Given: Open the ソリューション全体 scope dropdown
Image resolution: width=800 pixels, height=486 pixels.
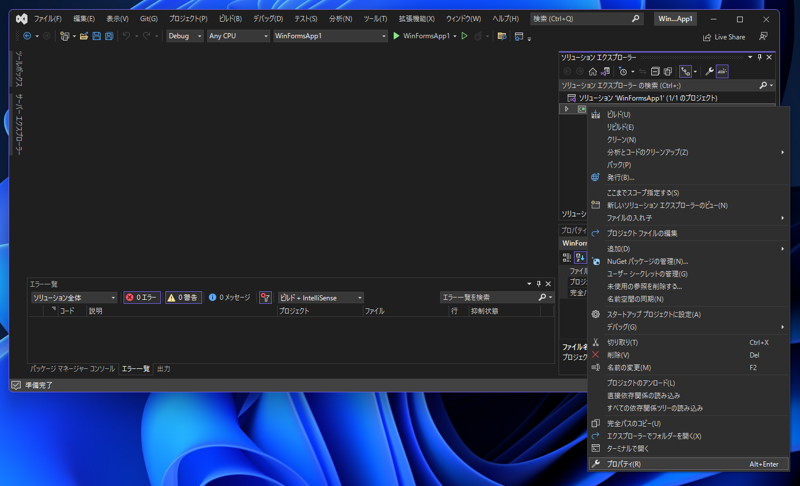Looking at the screenshot, I should pyautogui.click(x=74, y=297).
